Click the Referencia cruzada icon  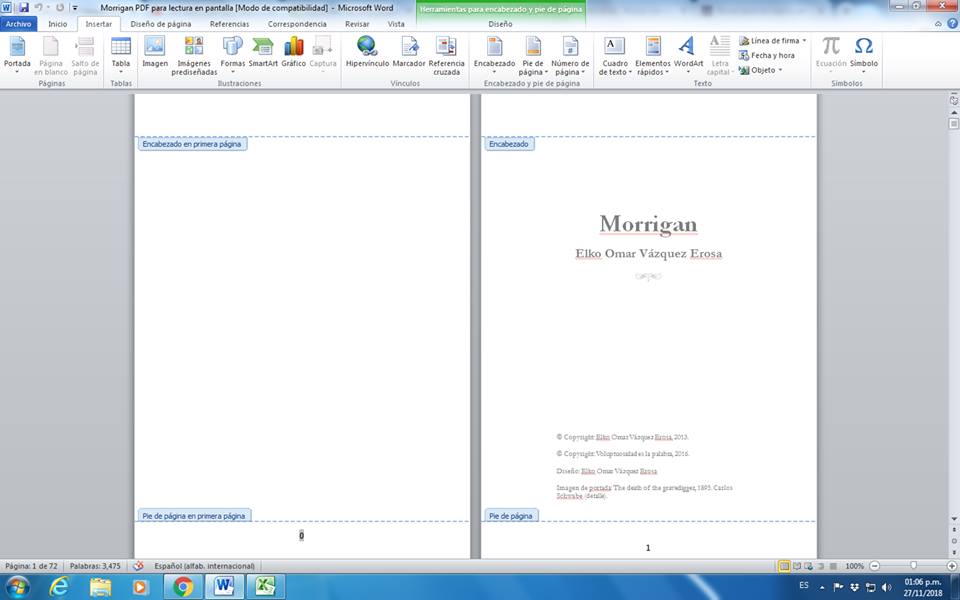446,55
